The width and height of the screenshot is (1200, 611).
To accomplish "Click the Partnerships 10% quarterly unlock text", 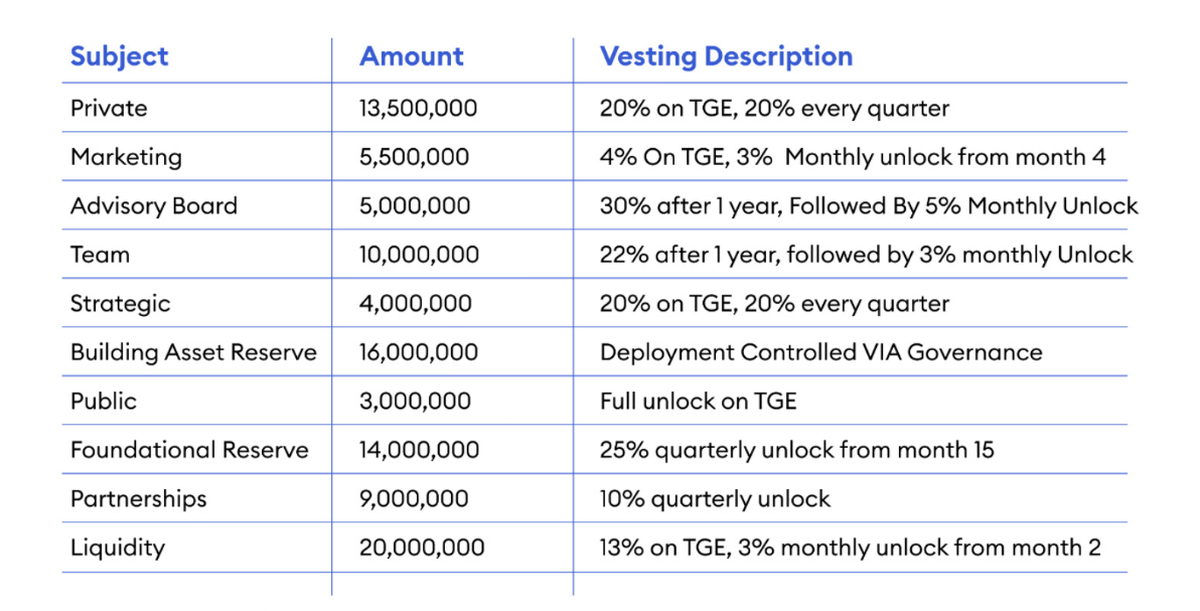I will click(x=715, y=499).
